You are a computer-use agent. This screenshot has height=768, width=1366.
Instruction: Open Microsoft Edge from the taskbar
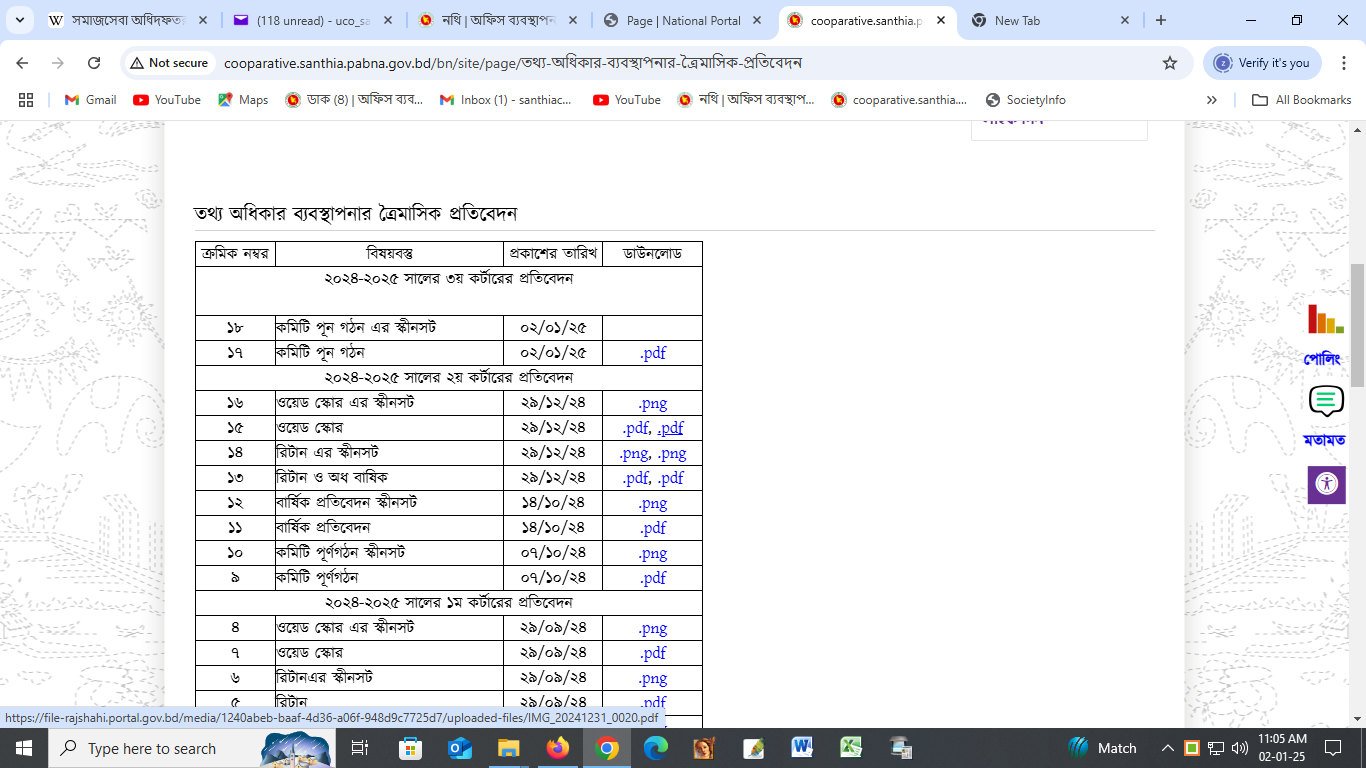(x=655, y=748)
